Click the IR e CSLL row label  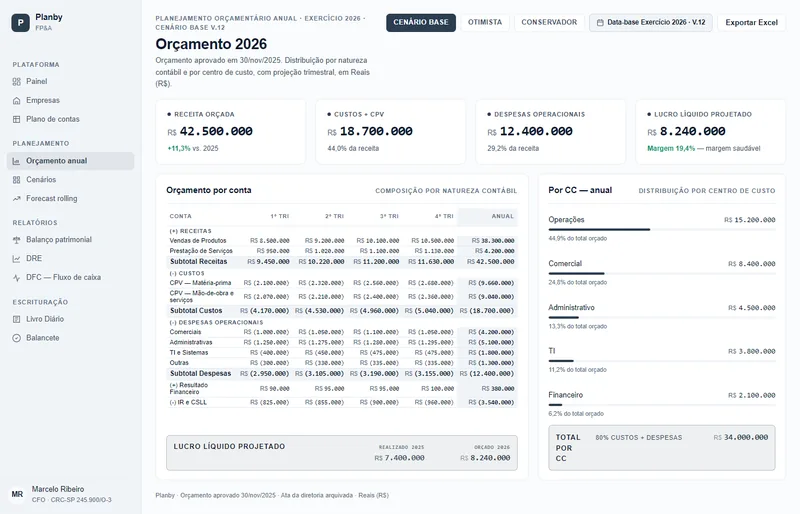[x=188, y=402]
